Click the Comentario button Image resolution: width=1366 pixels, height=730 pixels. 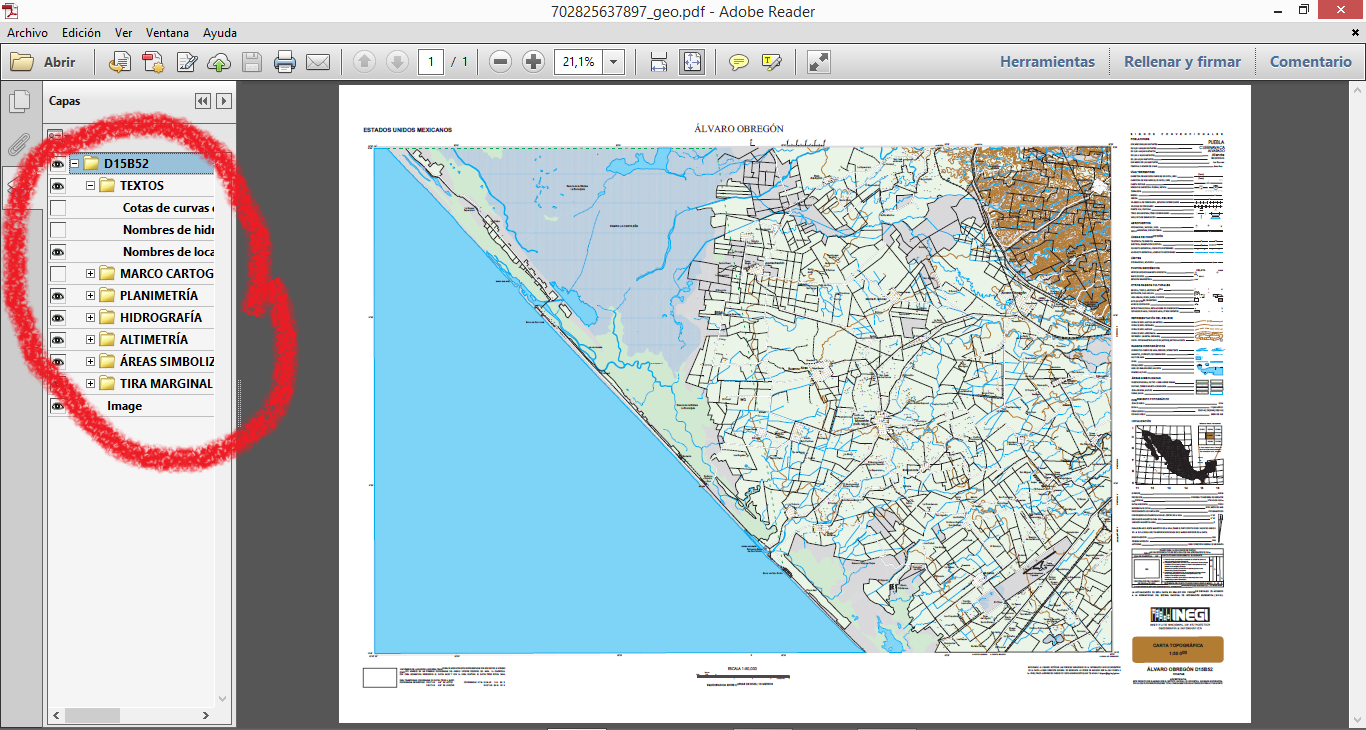[1310, 62]
